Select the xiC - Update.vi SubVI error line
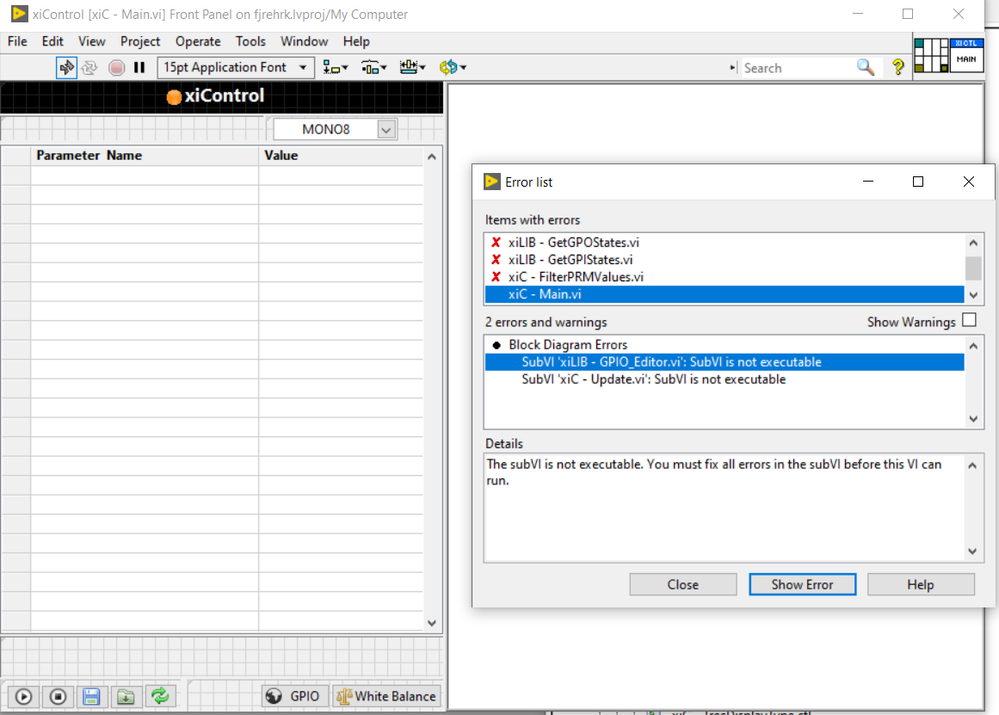The height and width of the screenshot is (715, 999). click(724, 379)
